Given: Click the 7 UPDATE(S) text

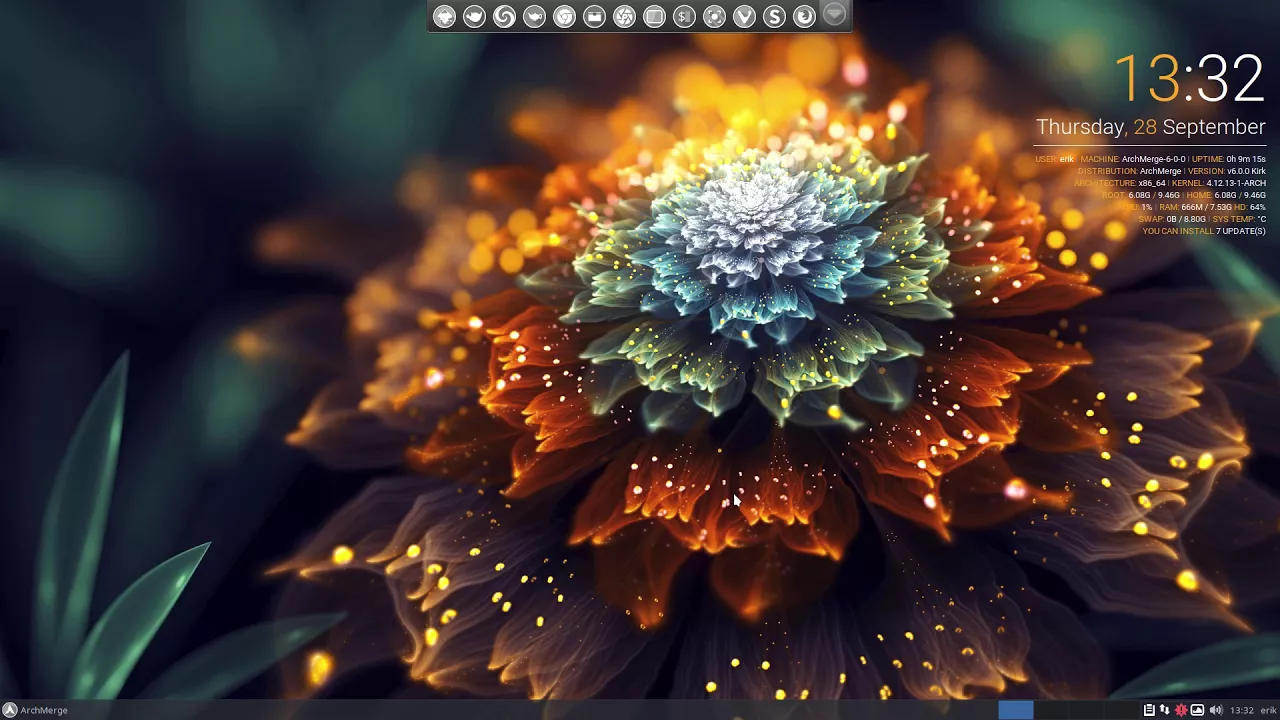Looking at the screenshot, I should 1241,231.
